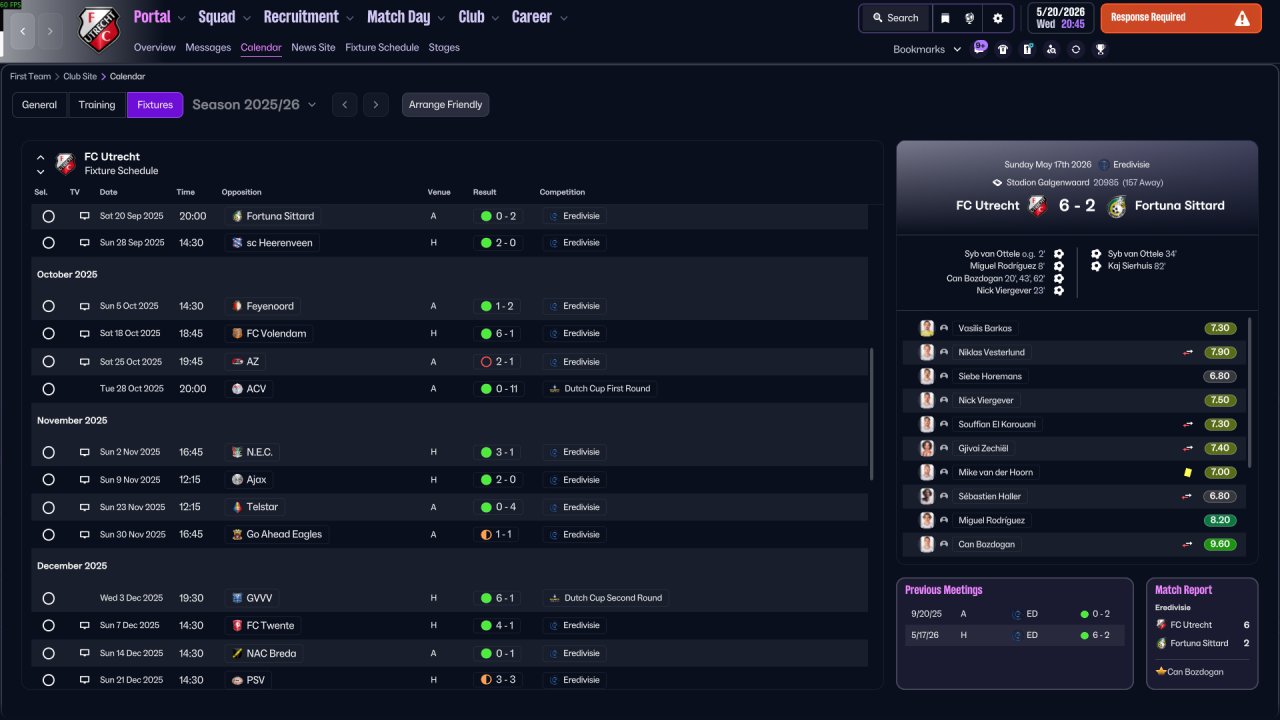Screen dimensions: 1280x720
Task: Select the GVVV fixture radio button
Action: tap(48, 598)
